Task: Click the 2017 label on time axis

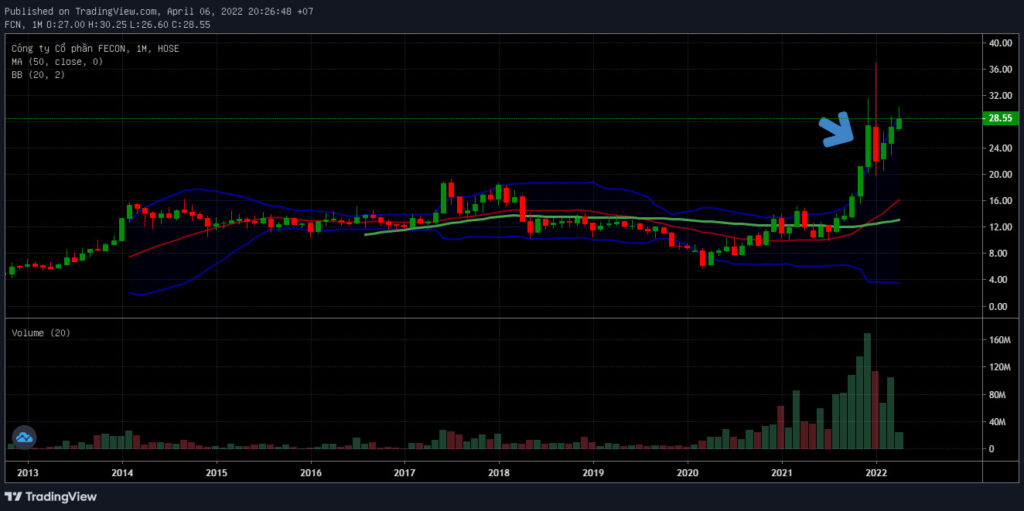Action: [405, 472]
